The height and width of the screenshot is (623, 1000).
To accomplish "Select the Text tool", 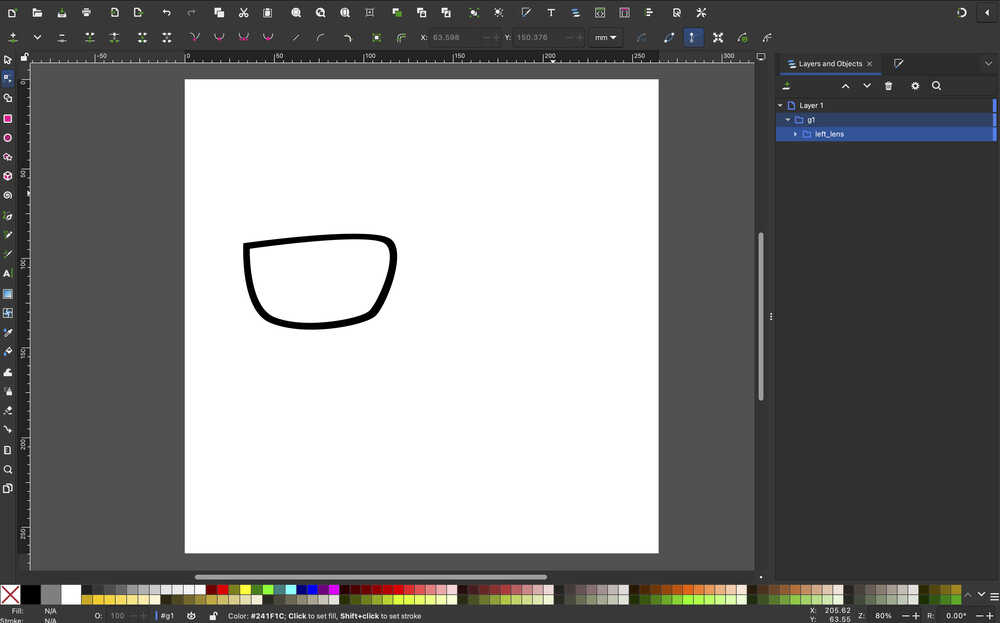I will click(x=8, y=273).
